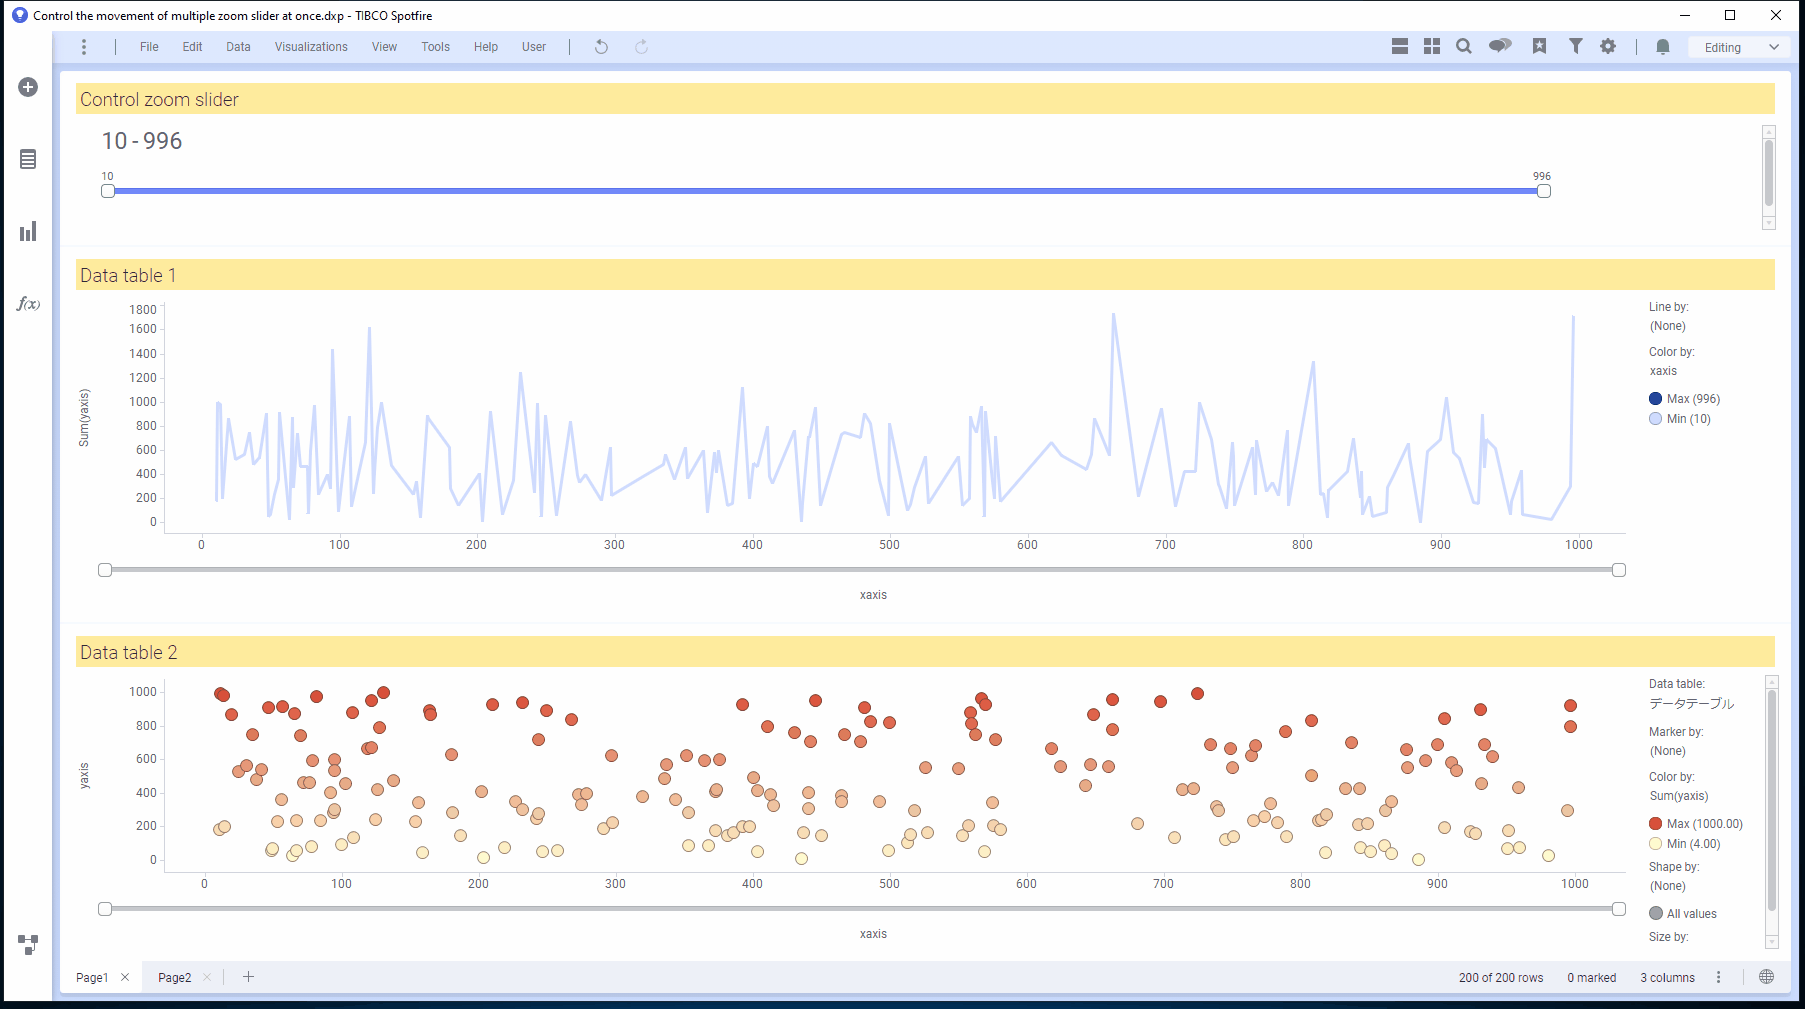The height and width of the screenshot is (1009, 1805).
Task: Switch to the Page2 tab
Action: 174,977
